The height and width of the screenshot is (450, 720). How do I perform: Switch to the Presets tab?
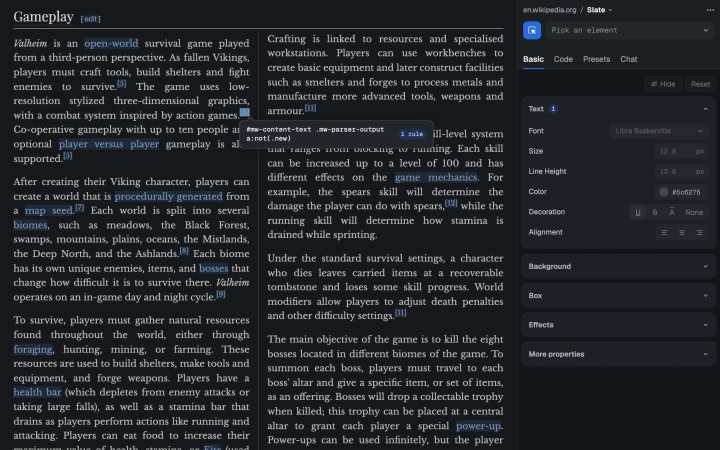click(596, 59)
